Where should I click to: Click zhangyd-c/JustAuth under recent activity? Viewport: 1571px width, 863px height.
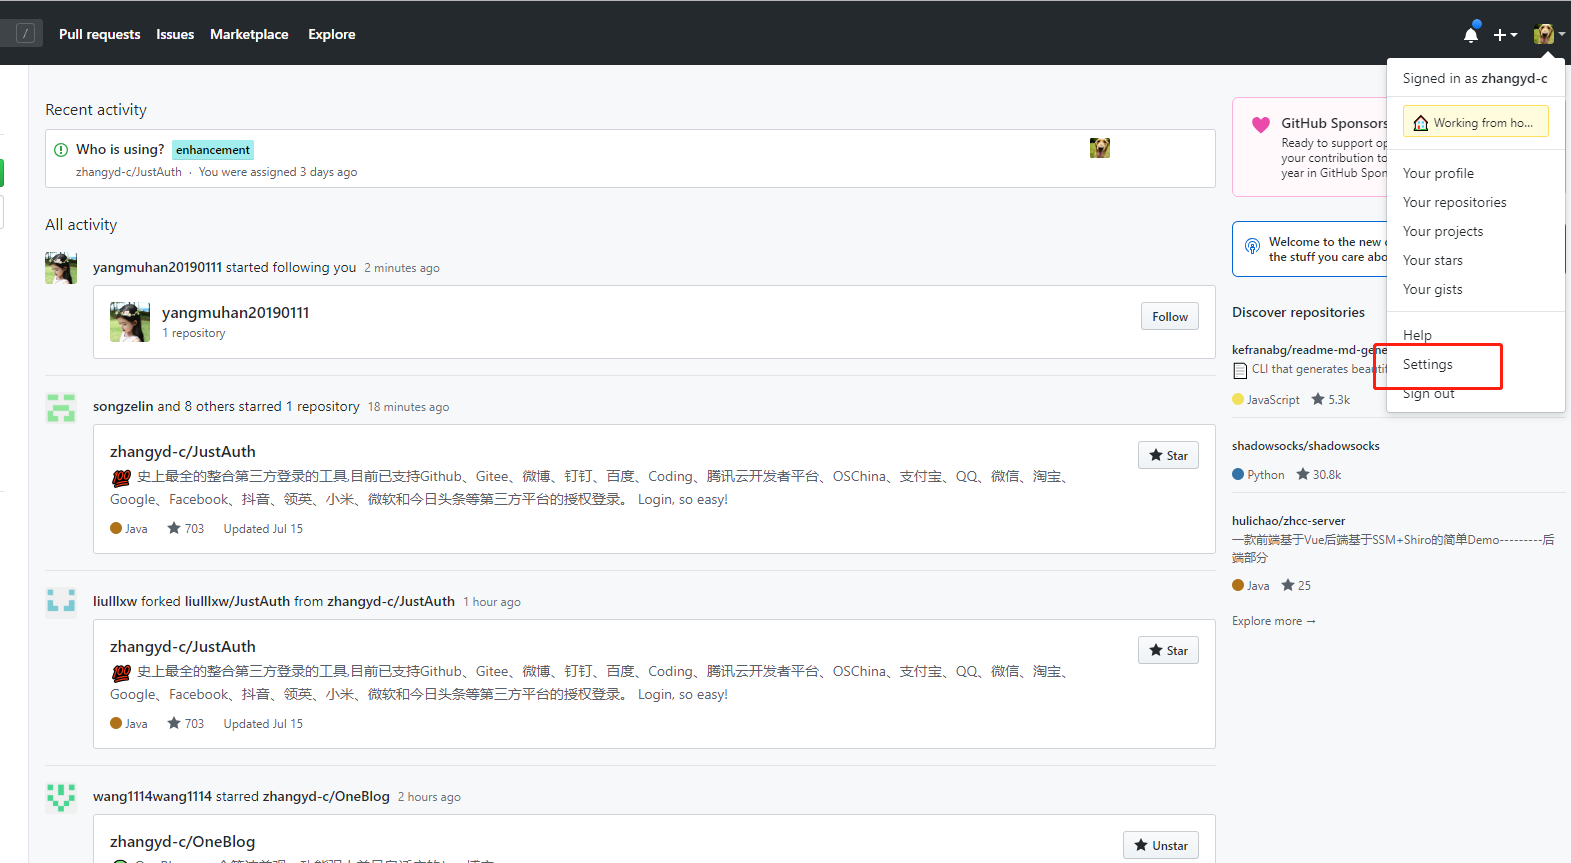tap(129, 172)
